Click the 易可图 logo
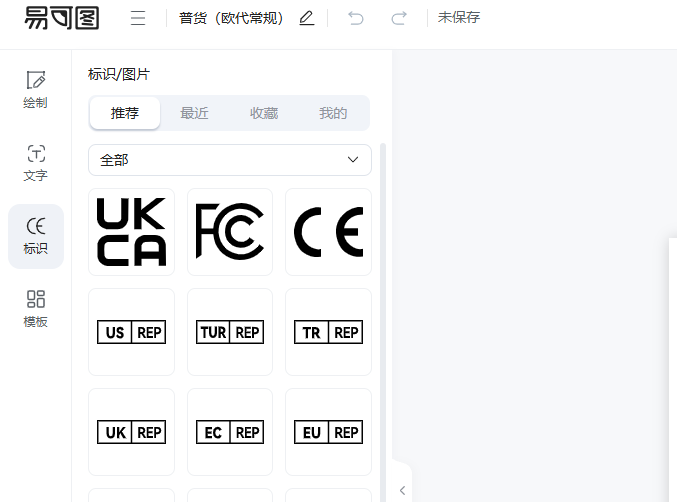This screenshot has height=502, width=677. 62,18
